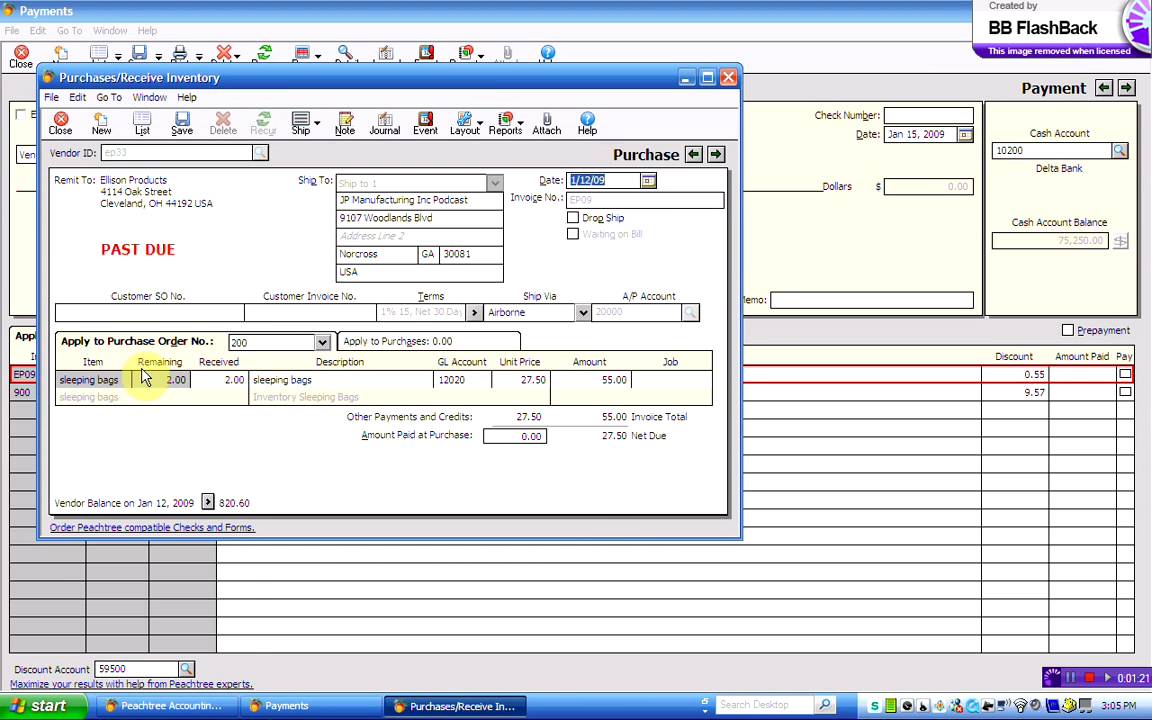Click Maximize your results Peachtree experts link
This screenshot has width=1152, height=720.
pyautogui.click(x=131, y=684)
